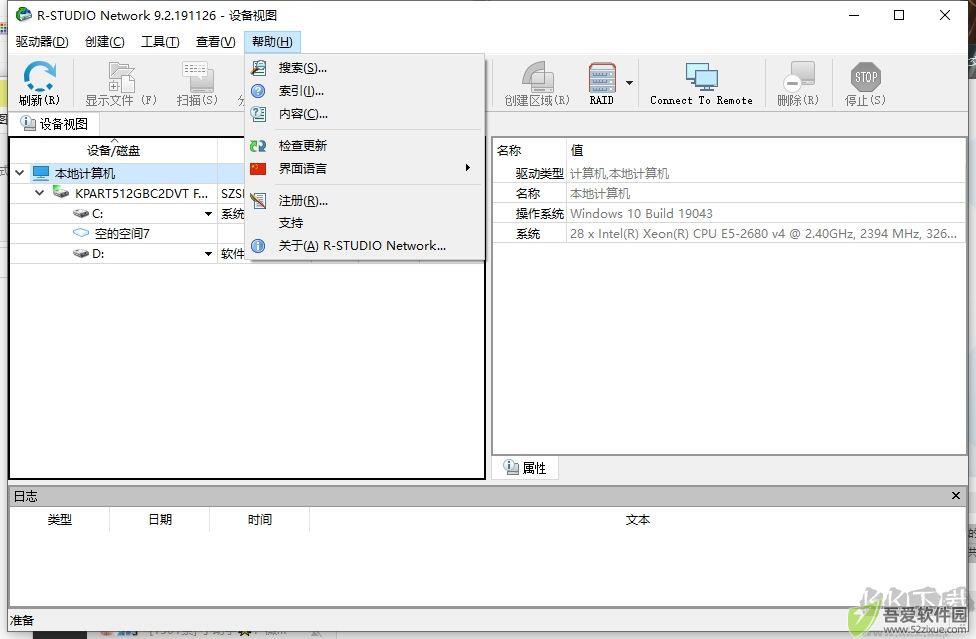The height and width of the screenshot is (639, 976).
Task: Open the dropdown arrow beside C:
Action: point(209,214)
